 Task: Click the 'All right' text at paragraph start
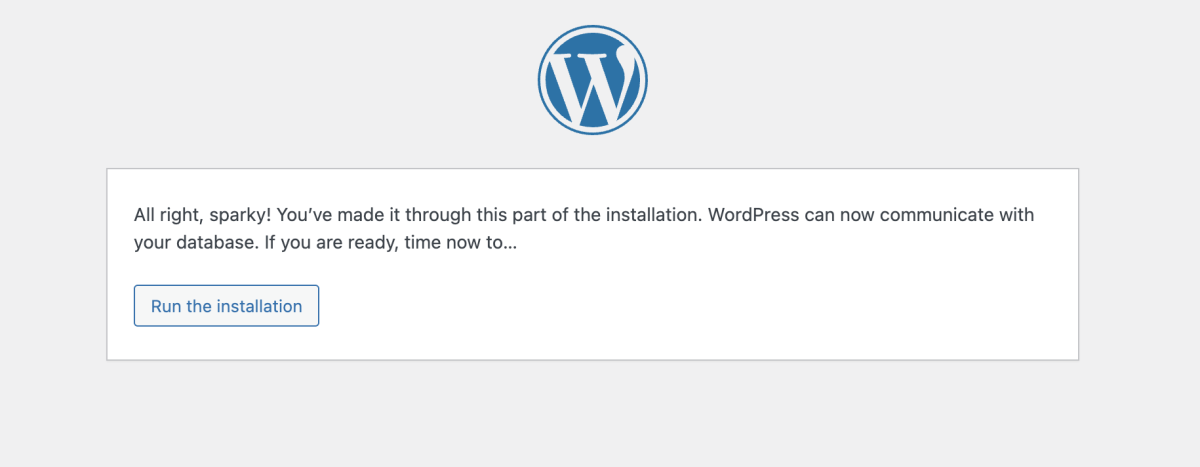click(167, 215)
